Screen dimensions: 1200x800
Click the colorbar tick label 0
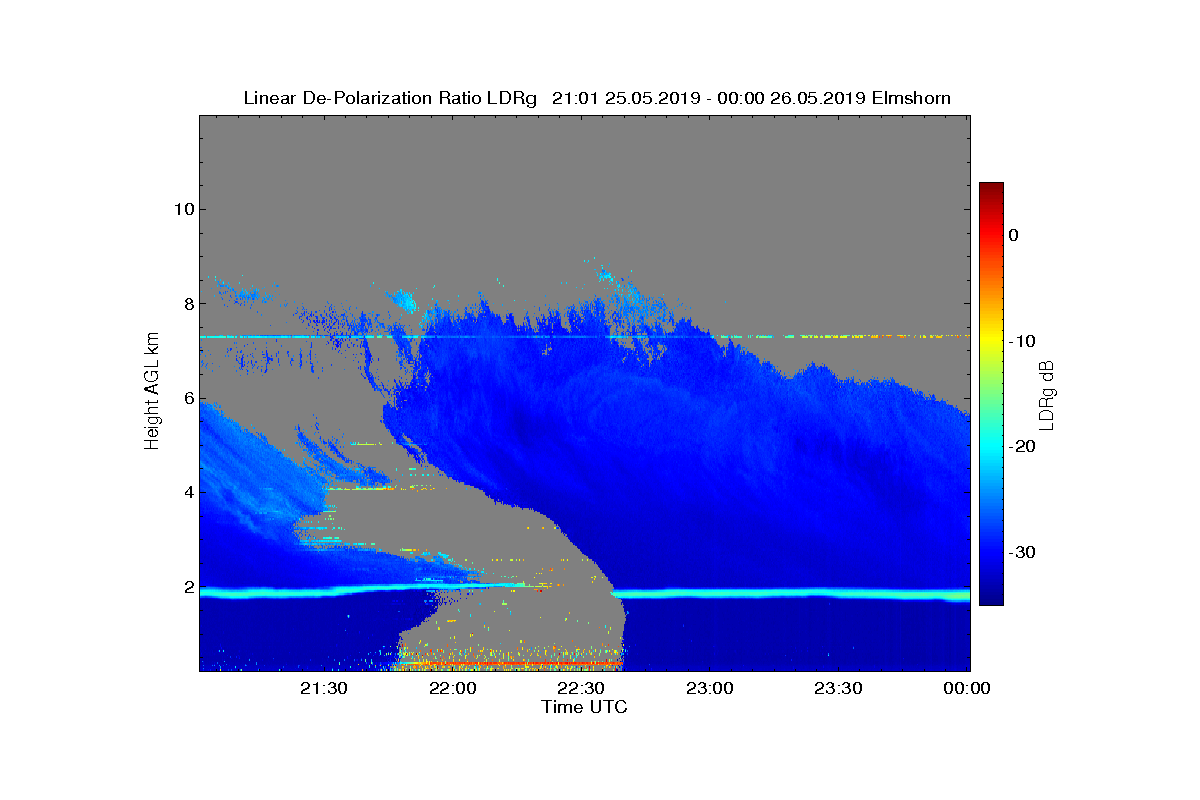click(x=1013, y=235)
